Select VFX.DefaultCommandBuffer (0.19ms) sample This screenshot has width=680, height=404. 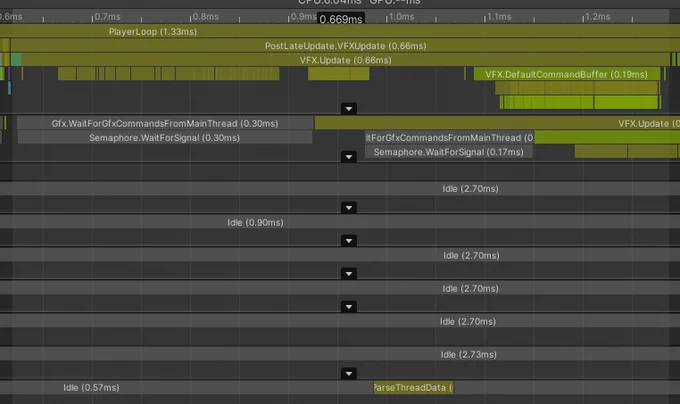coord(566,74)
